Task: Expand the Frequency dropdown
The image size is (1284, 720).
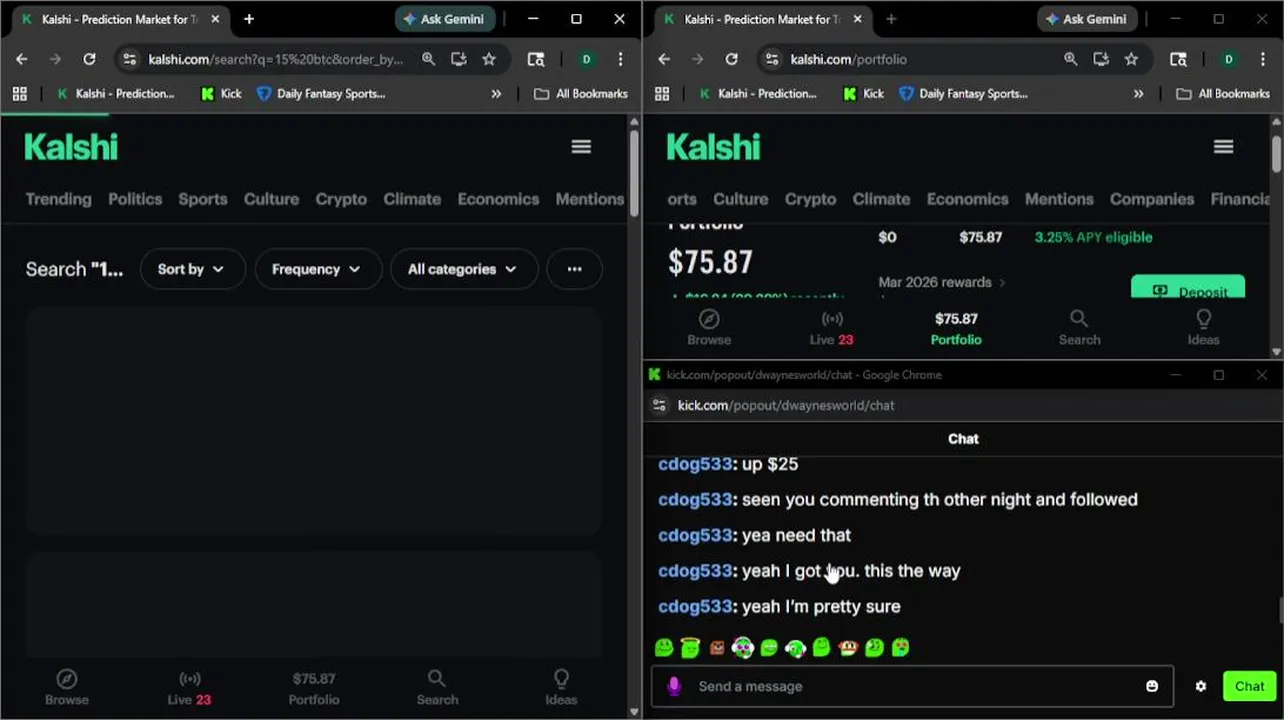Action: tap(318, 269)
